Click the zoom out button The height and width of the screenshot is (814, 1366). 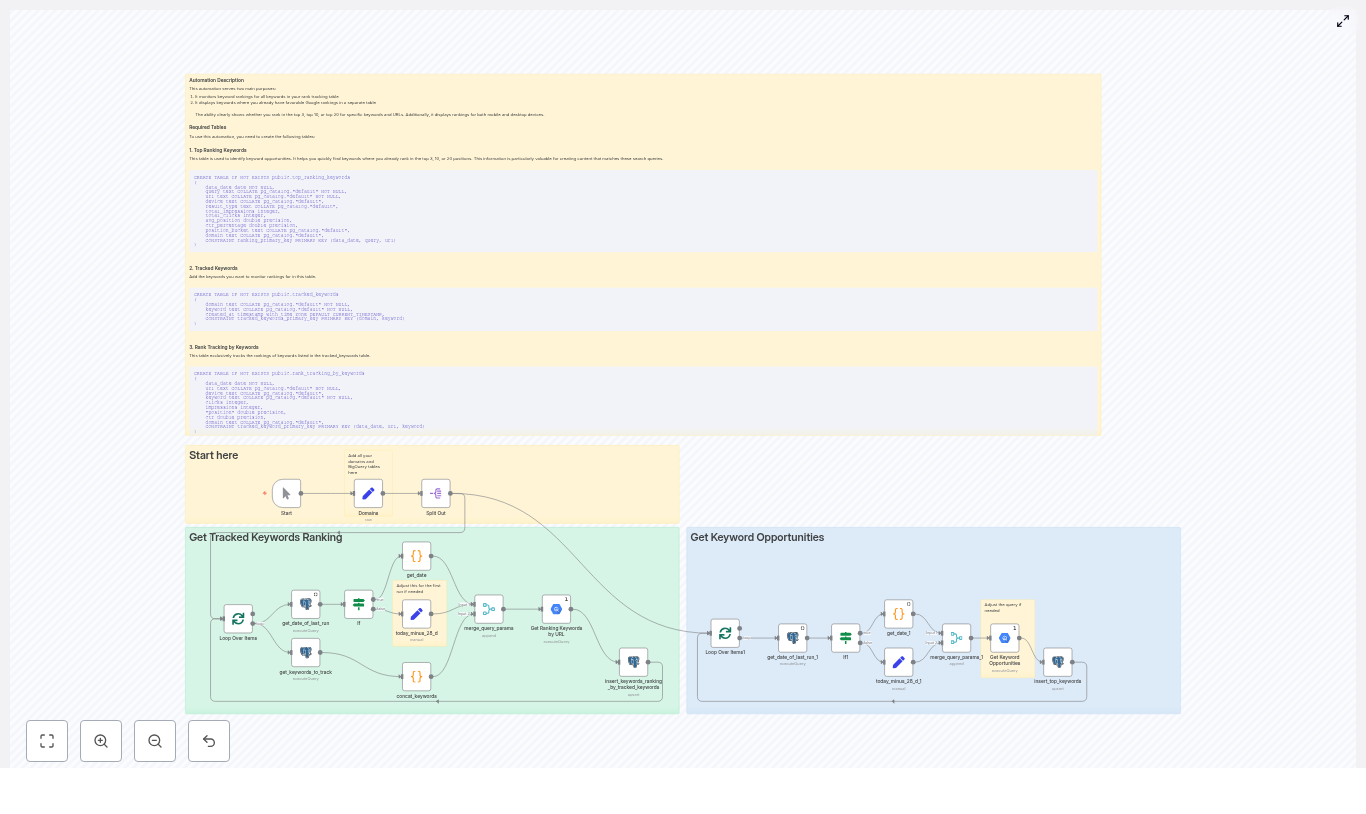[155, 741]
